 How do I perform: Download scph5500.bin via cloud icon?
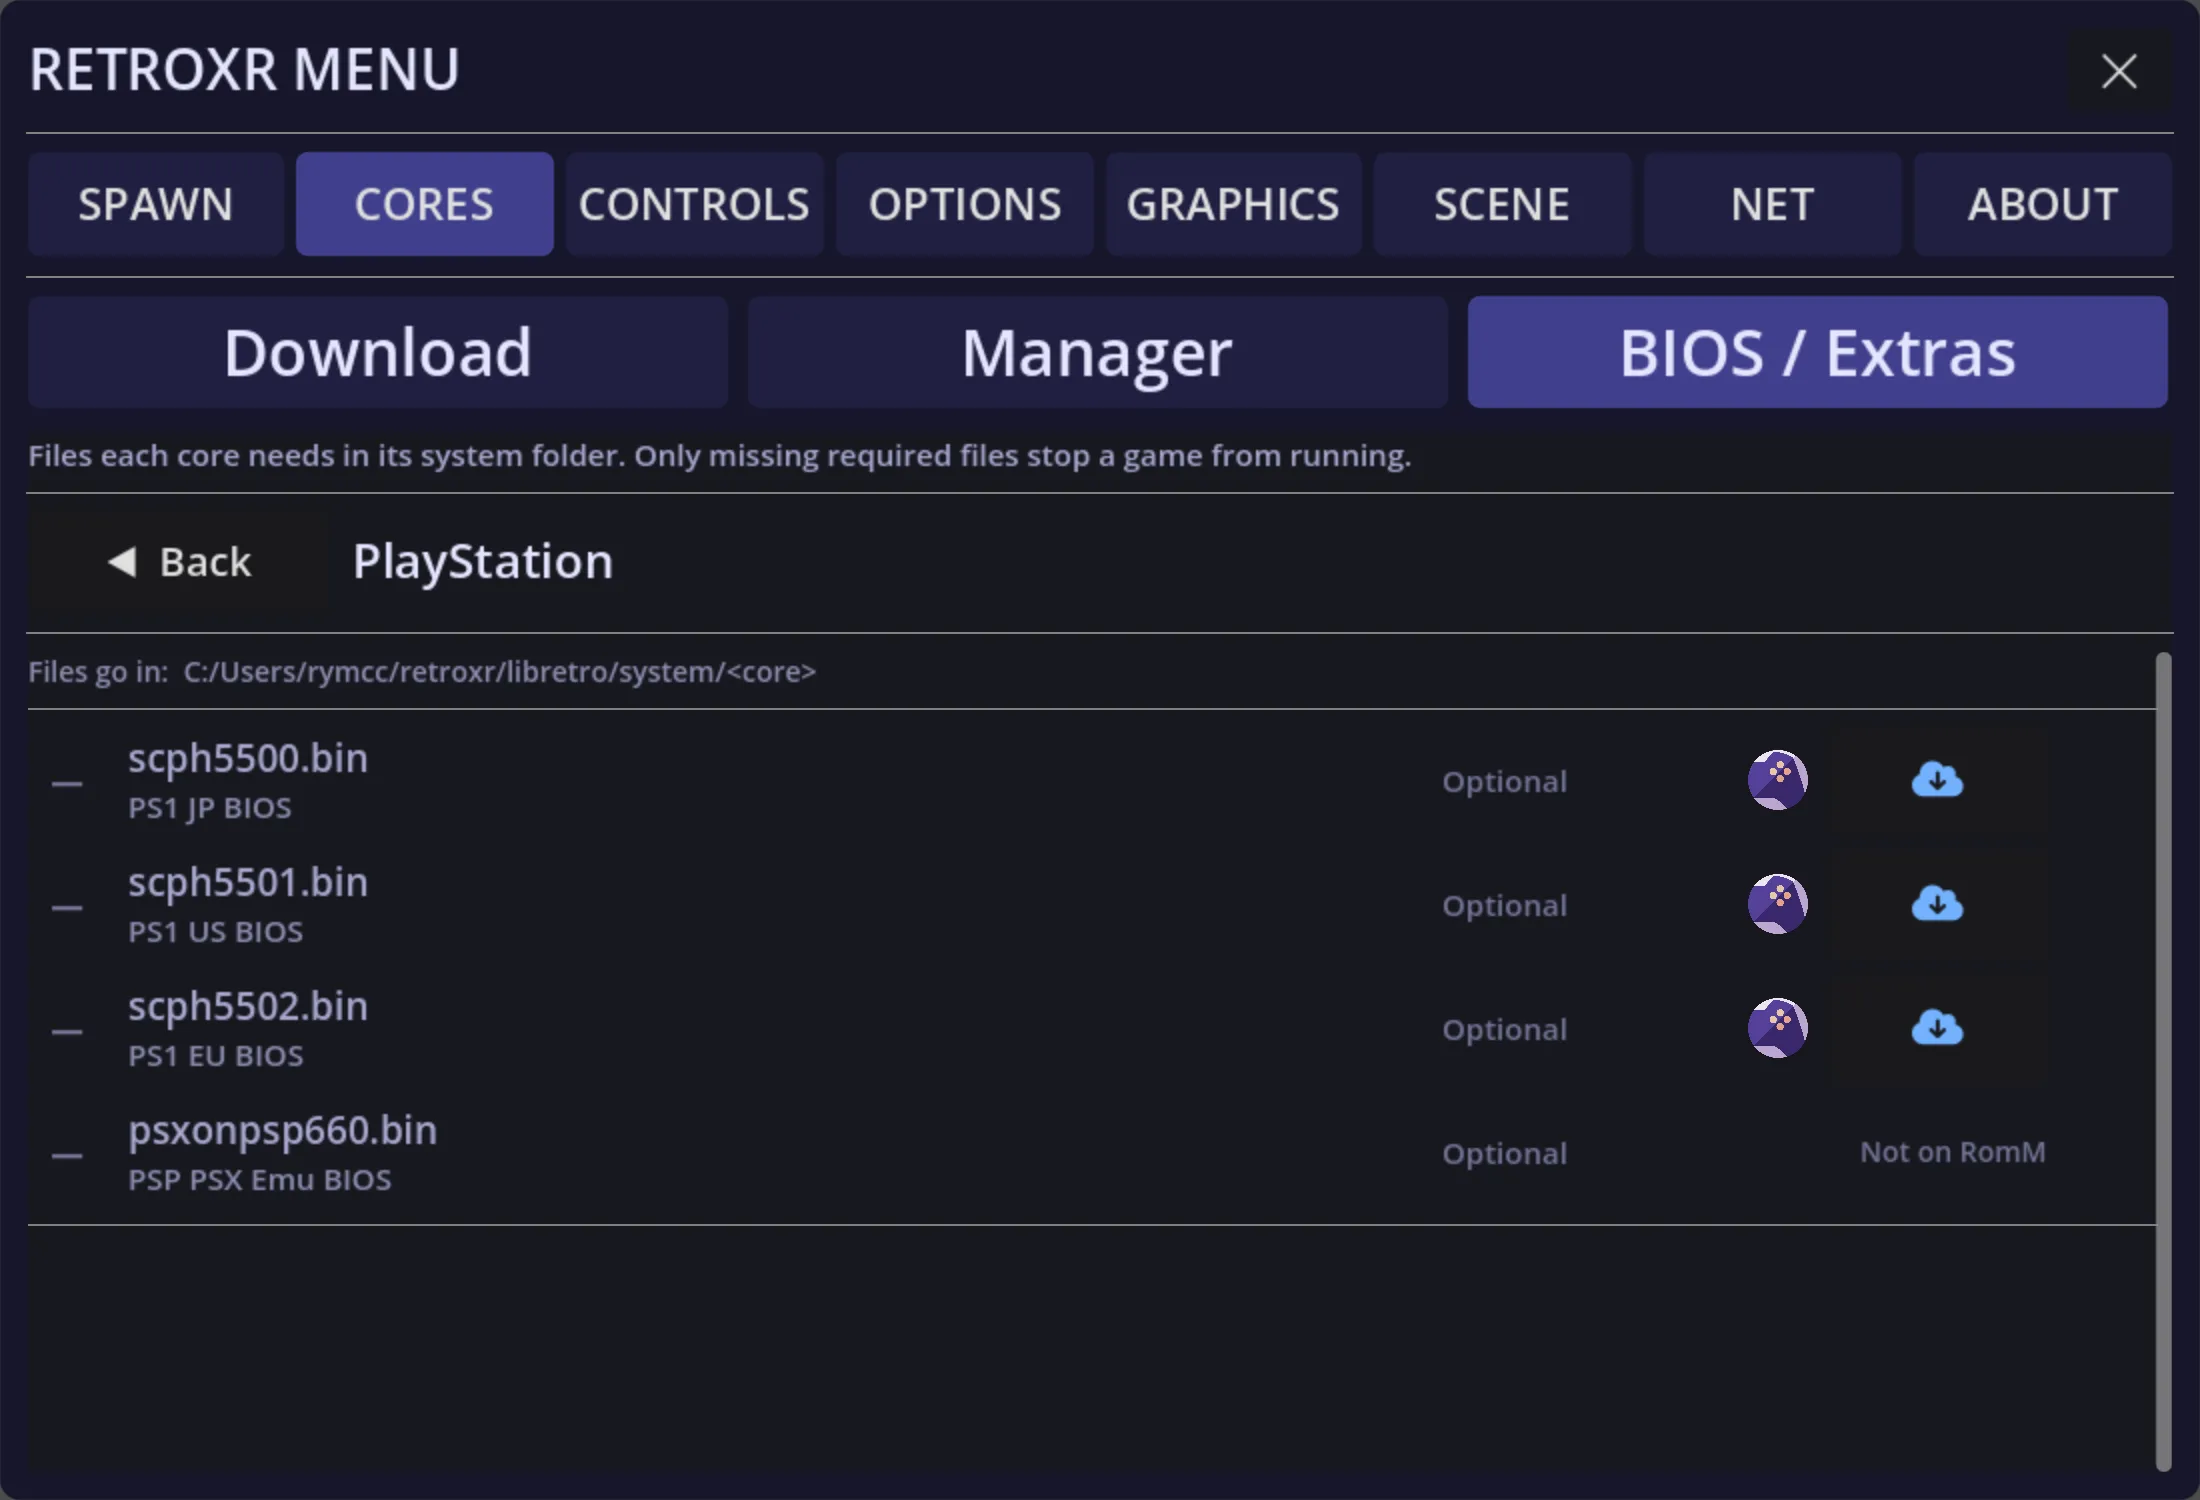coord(1938,780)
